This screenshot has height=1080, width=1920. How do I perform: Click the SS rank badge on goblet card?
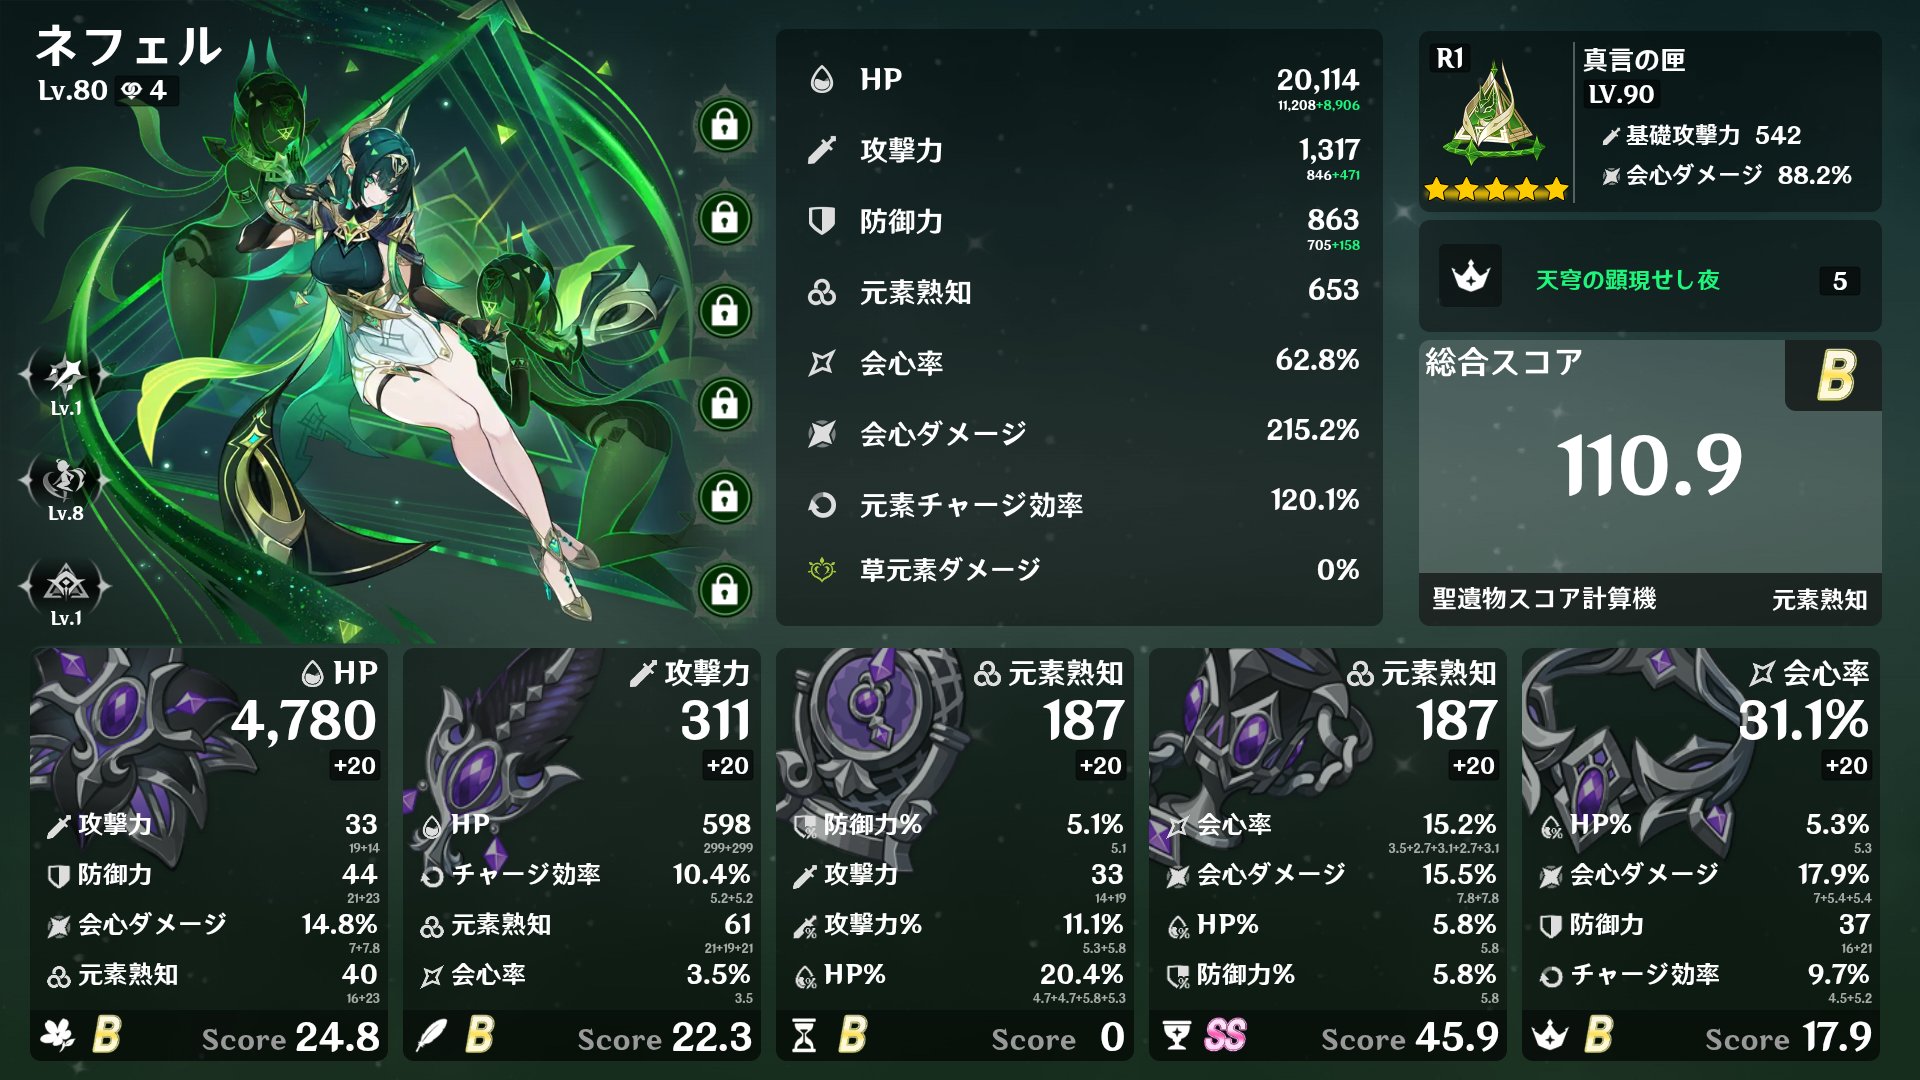(x=1225, y=1035)
